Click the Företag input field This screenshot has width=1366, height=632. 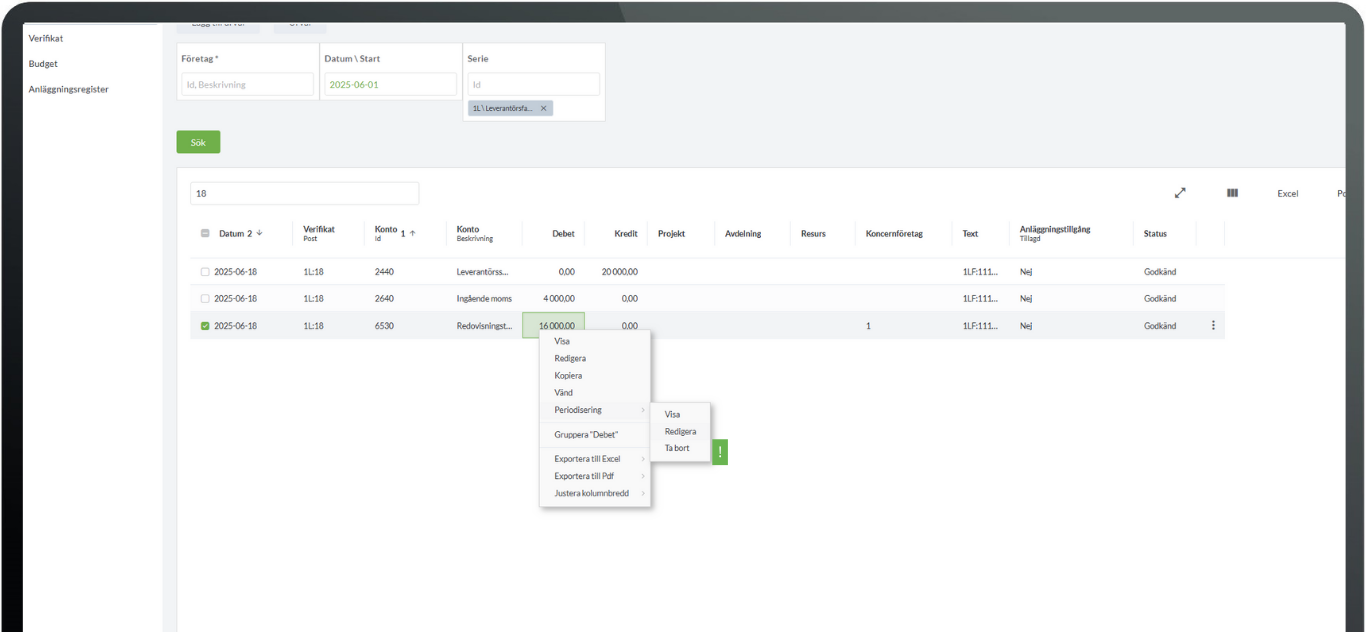247,84
